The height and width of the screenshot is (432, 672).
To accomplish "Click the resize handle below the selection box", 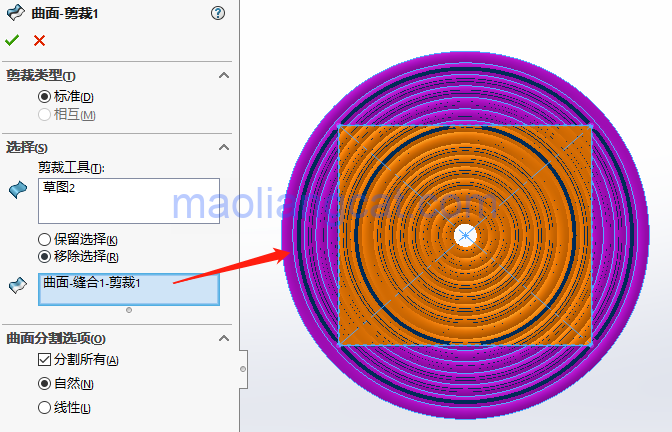I will [129, 310].
